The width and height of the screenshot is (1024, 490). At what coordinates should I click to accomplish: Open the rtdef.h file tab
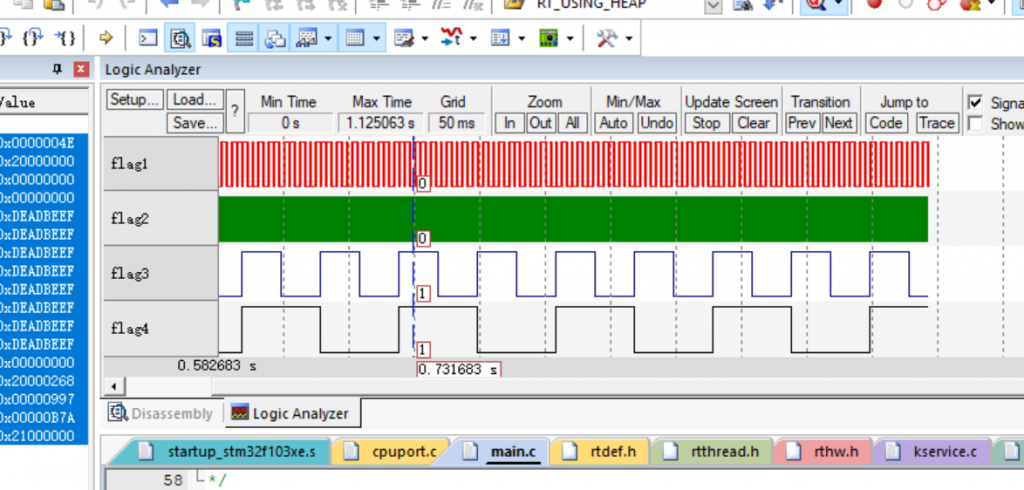601,451
